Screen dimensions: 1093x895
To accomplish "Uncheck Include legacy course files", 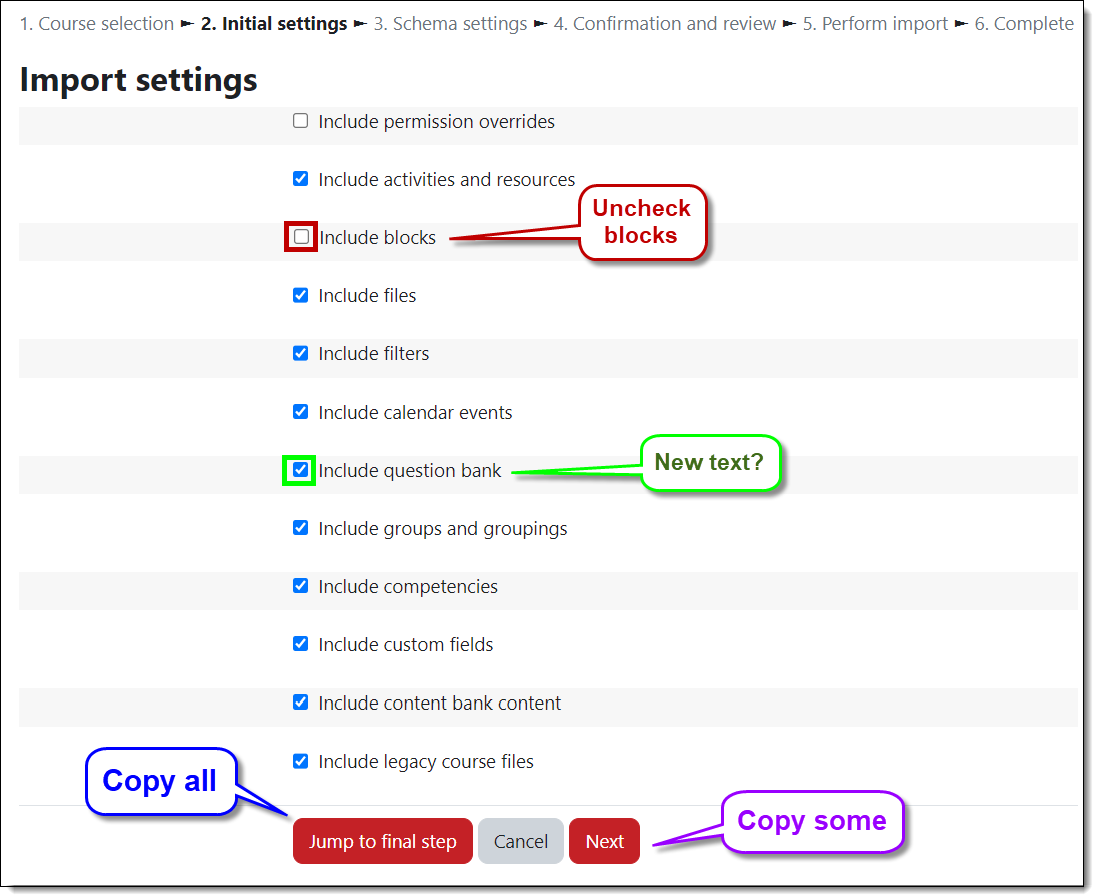I will (300, 761).
